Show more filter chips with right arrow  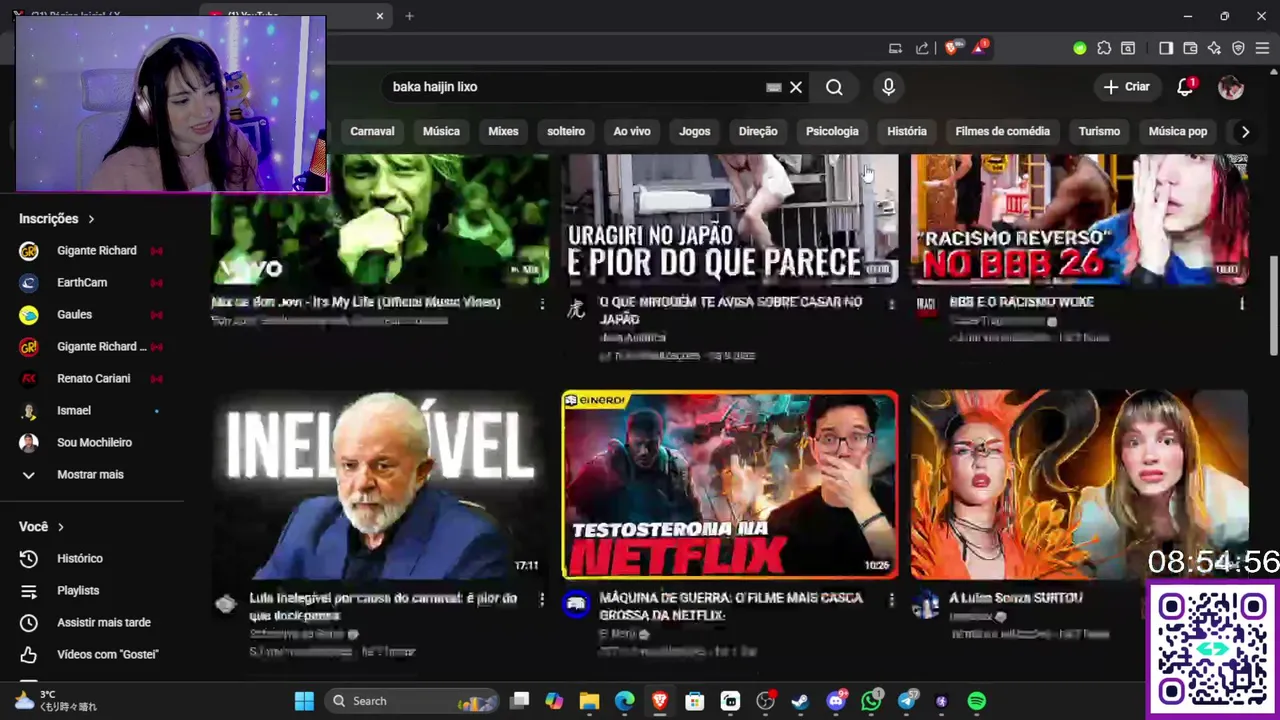coord(1245,131)
